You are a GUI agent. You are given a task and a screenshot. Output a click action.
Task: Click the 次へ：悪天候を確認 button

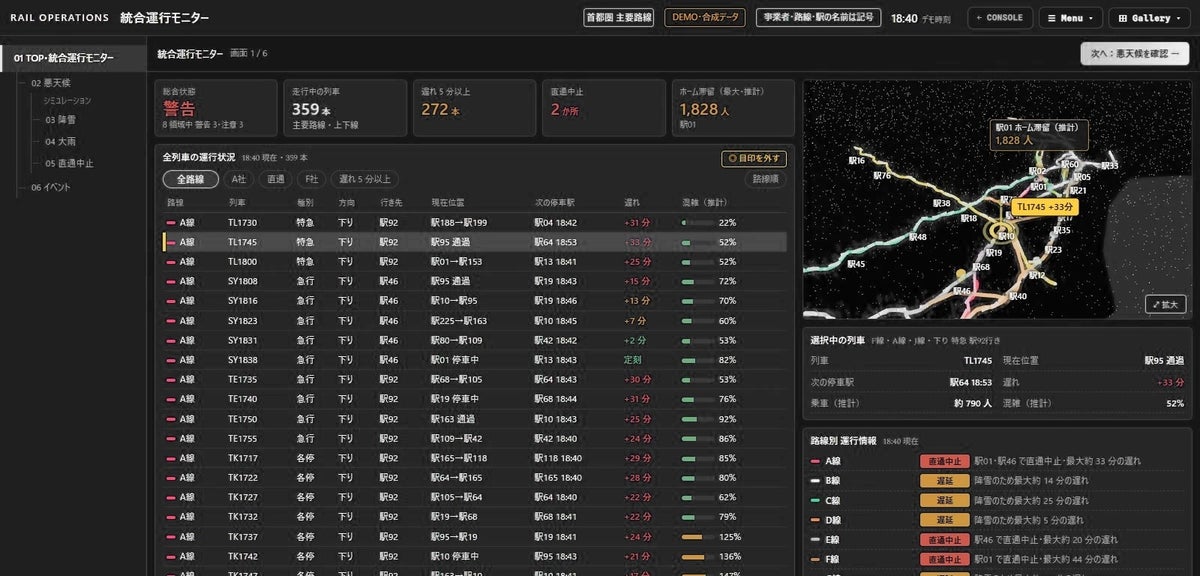point(1135,54)
